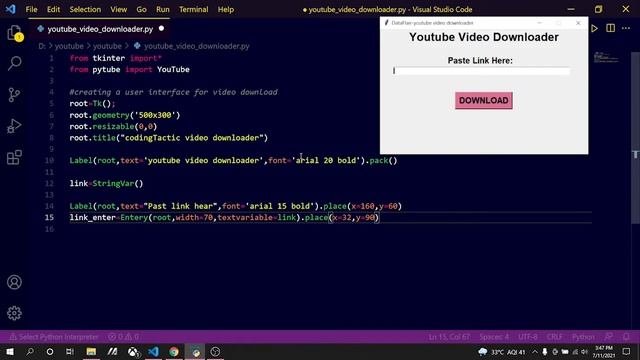This screenshot has width=640, height=360.
Task: Open the Windows Action Center
Action: (x=627, y=351)
